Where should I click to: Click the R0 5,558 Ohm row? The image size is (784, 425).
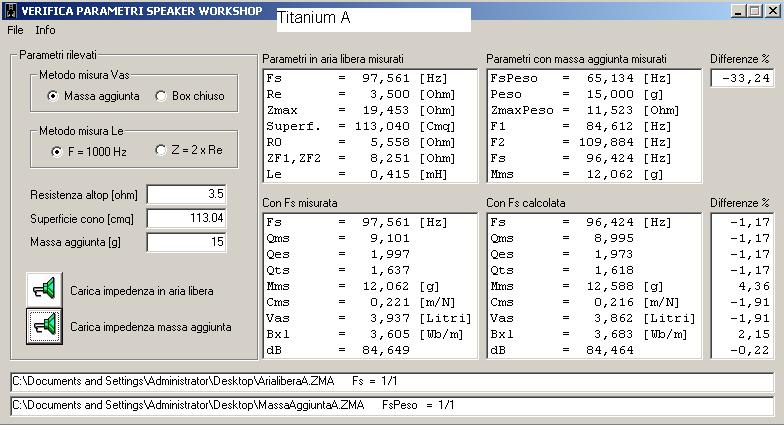[x=360, y=142]
